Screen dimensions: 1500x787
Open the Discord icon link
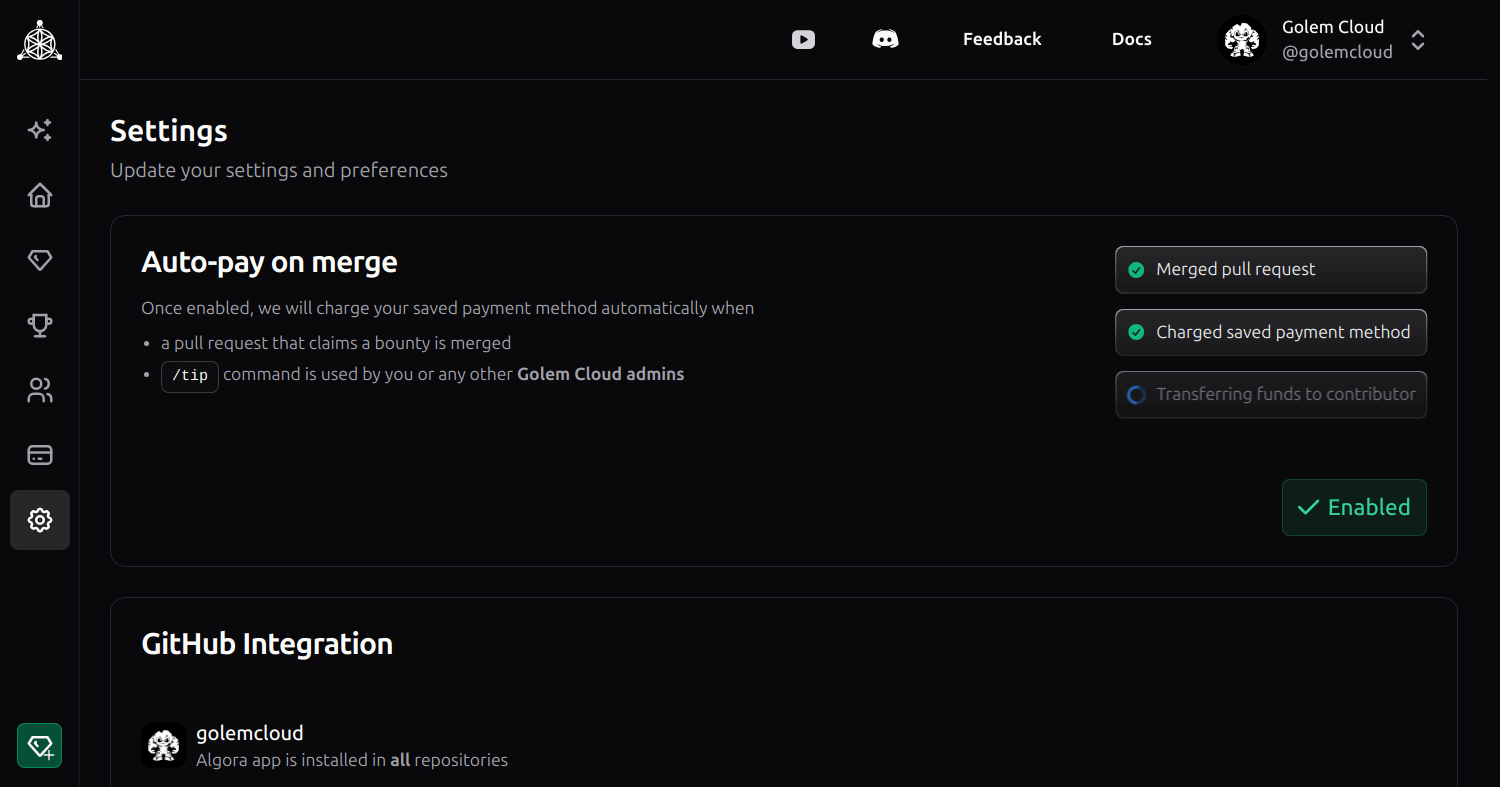pos(885,39)
